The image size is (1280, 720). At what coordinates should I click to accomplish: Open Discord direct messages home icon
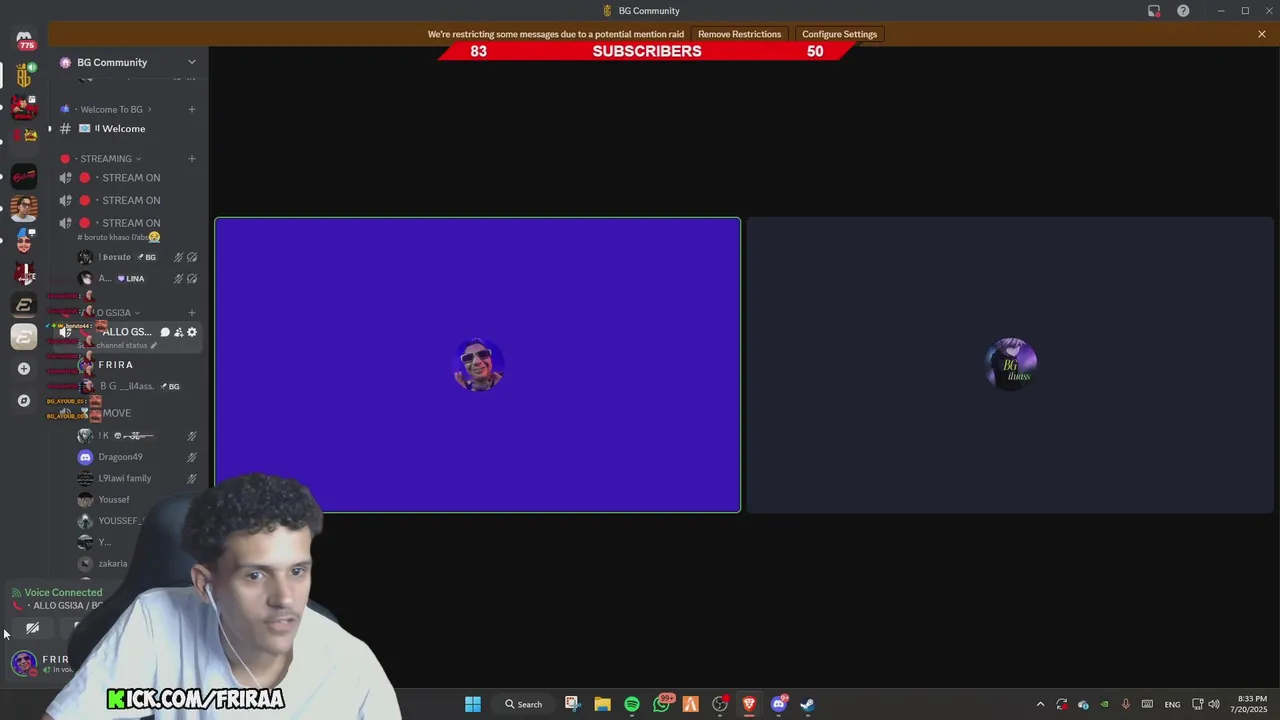(24, 39)
